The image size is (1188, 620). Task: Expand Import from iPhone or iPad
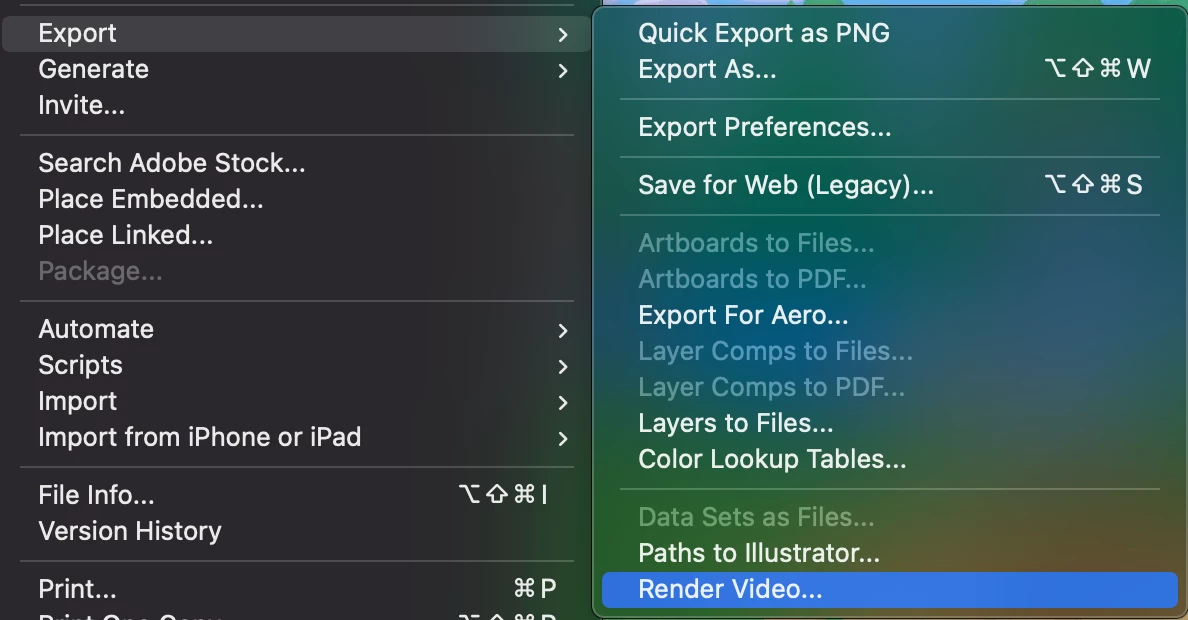[296, 437]
